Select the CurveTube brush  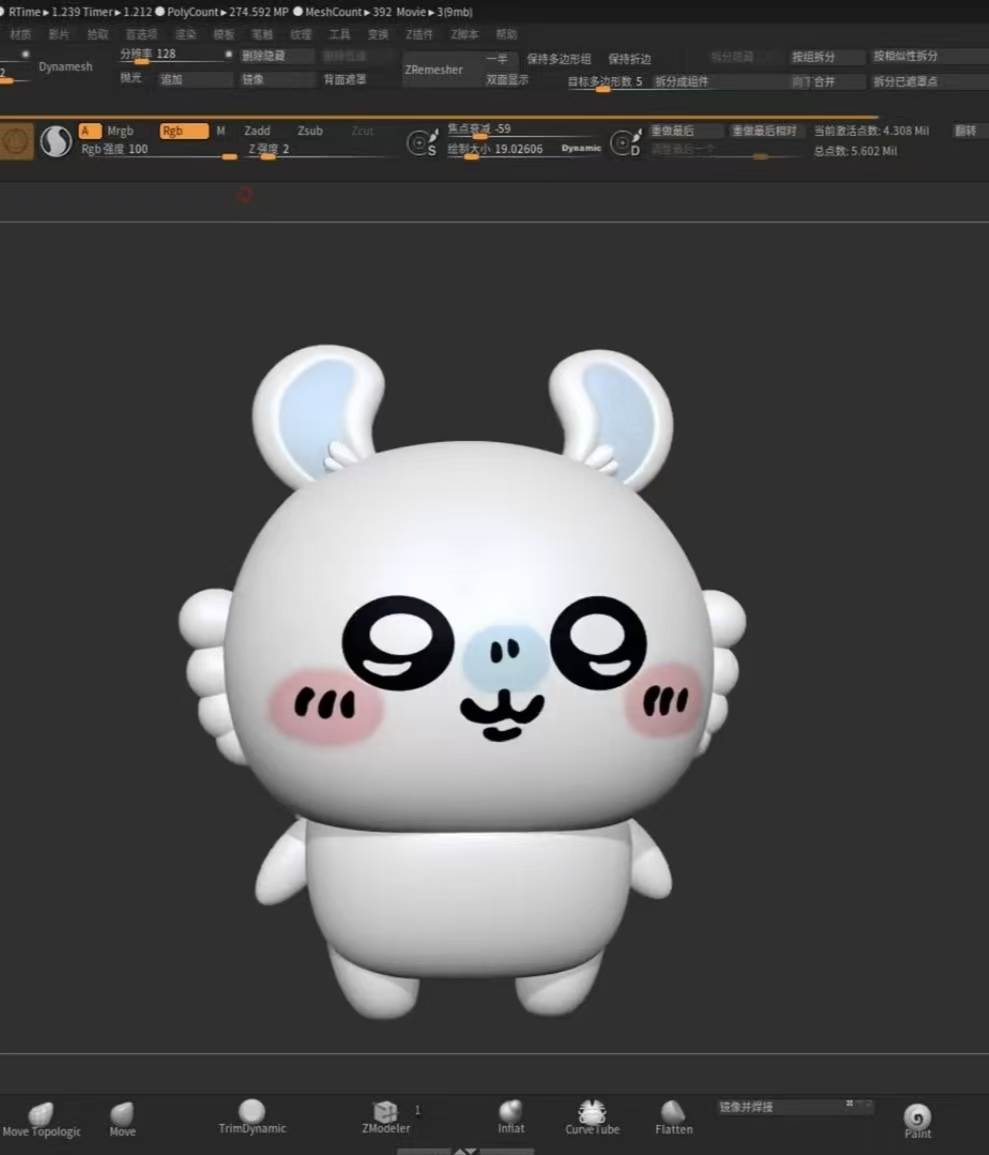(592, 1117)
